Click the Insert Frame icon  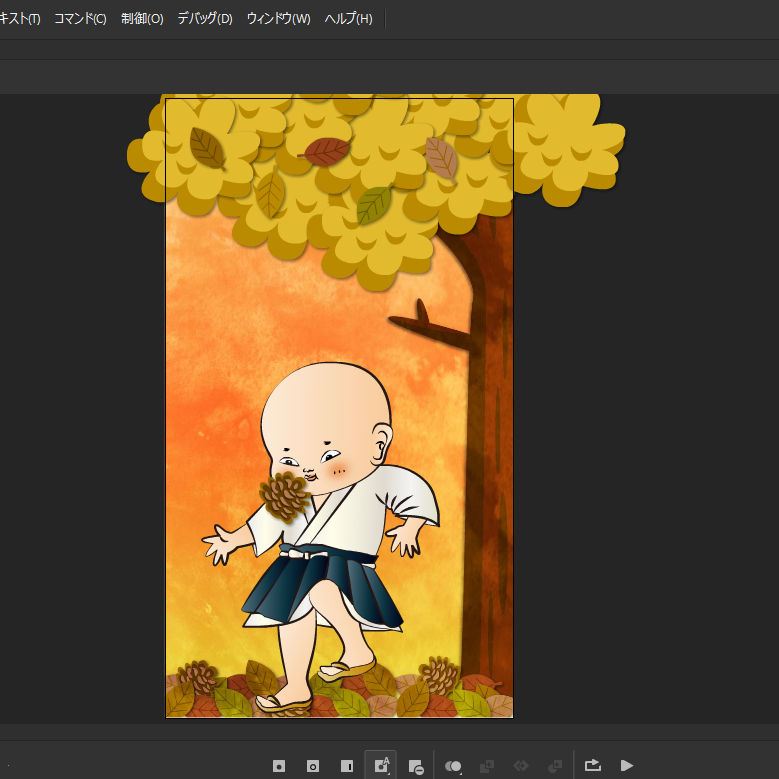click(347, 766)
